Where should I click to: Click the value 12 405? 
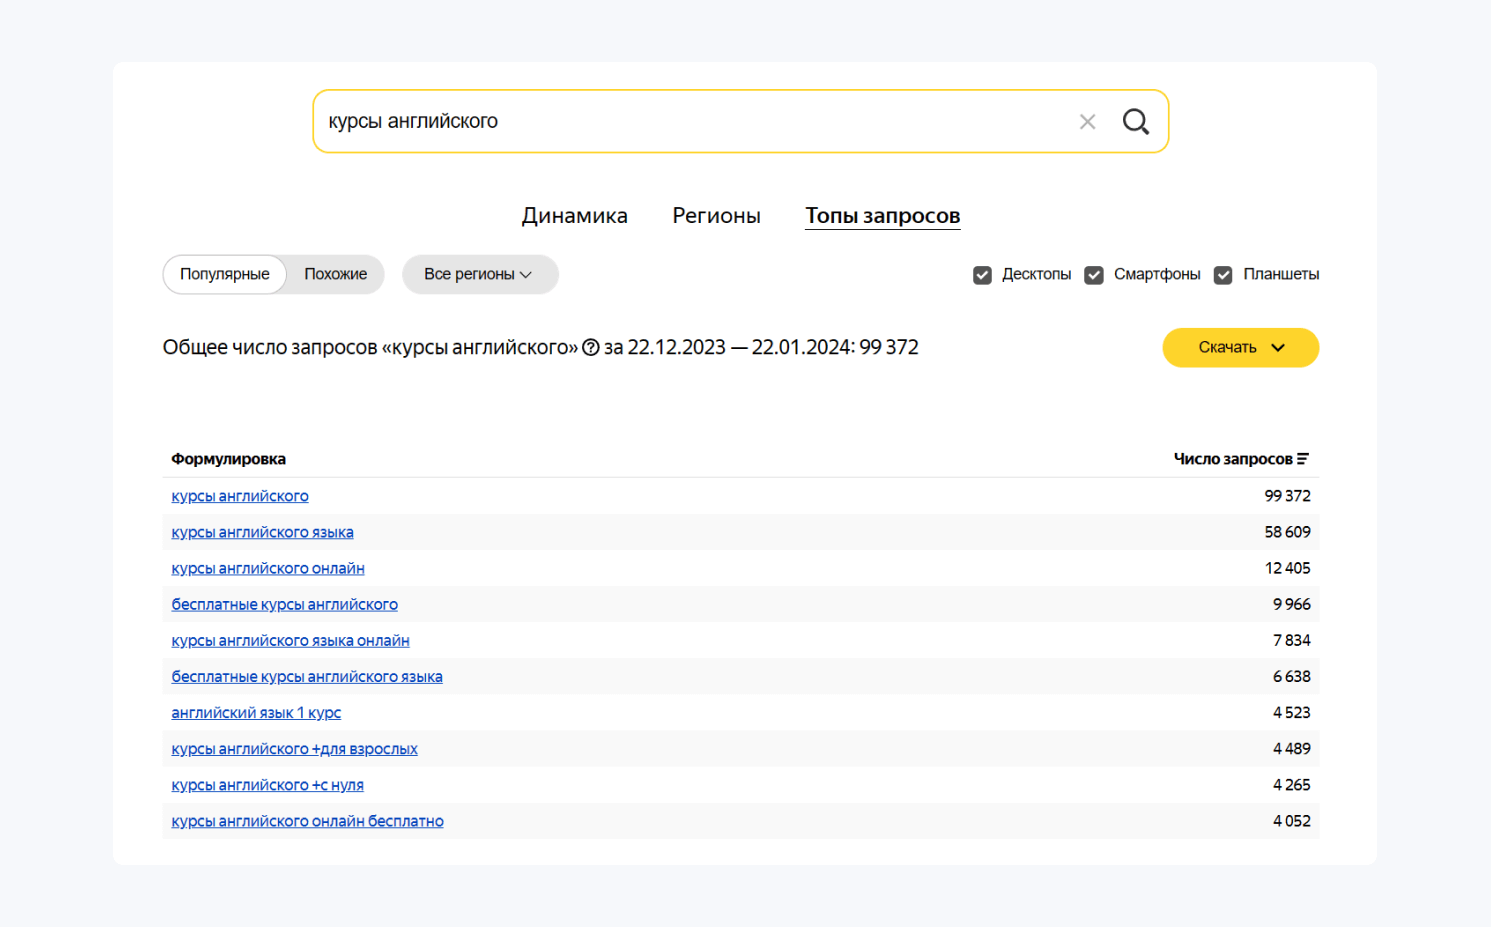(1287, 568)
